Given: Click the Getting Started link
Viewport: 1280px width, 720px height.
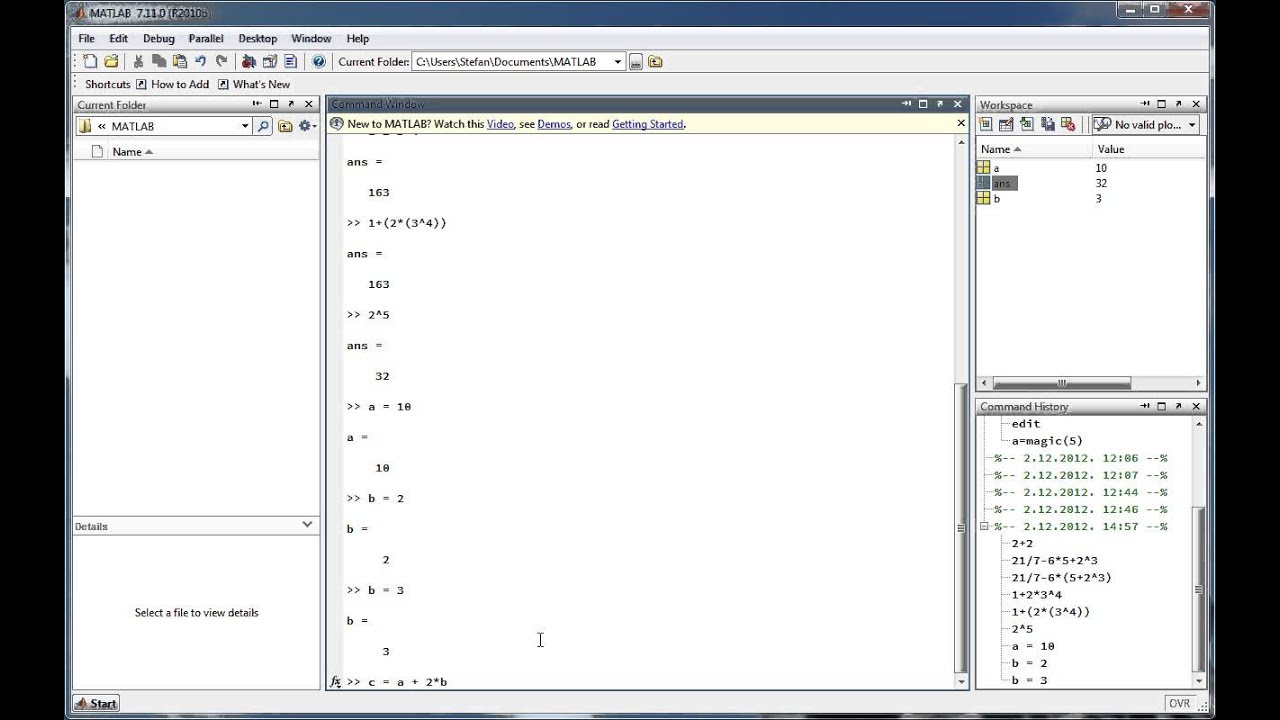Looking at the screenshot, I should [648, 124].
